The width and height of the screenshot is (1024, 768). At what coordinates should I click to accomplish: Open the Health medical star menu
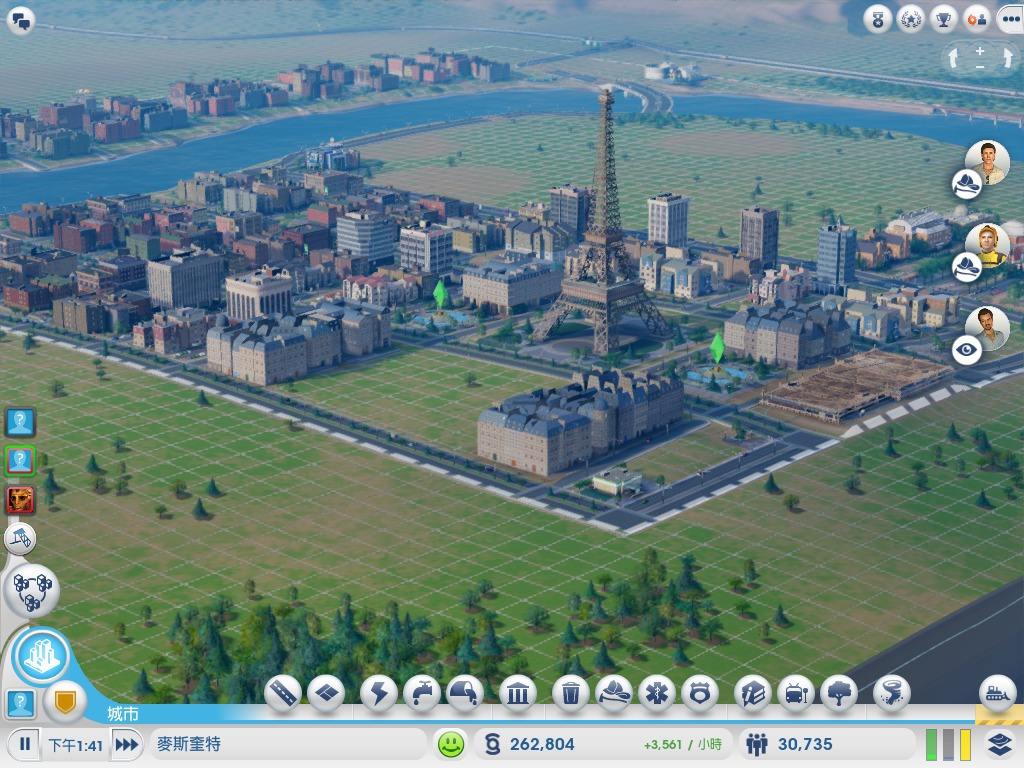tap(657, 694)
